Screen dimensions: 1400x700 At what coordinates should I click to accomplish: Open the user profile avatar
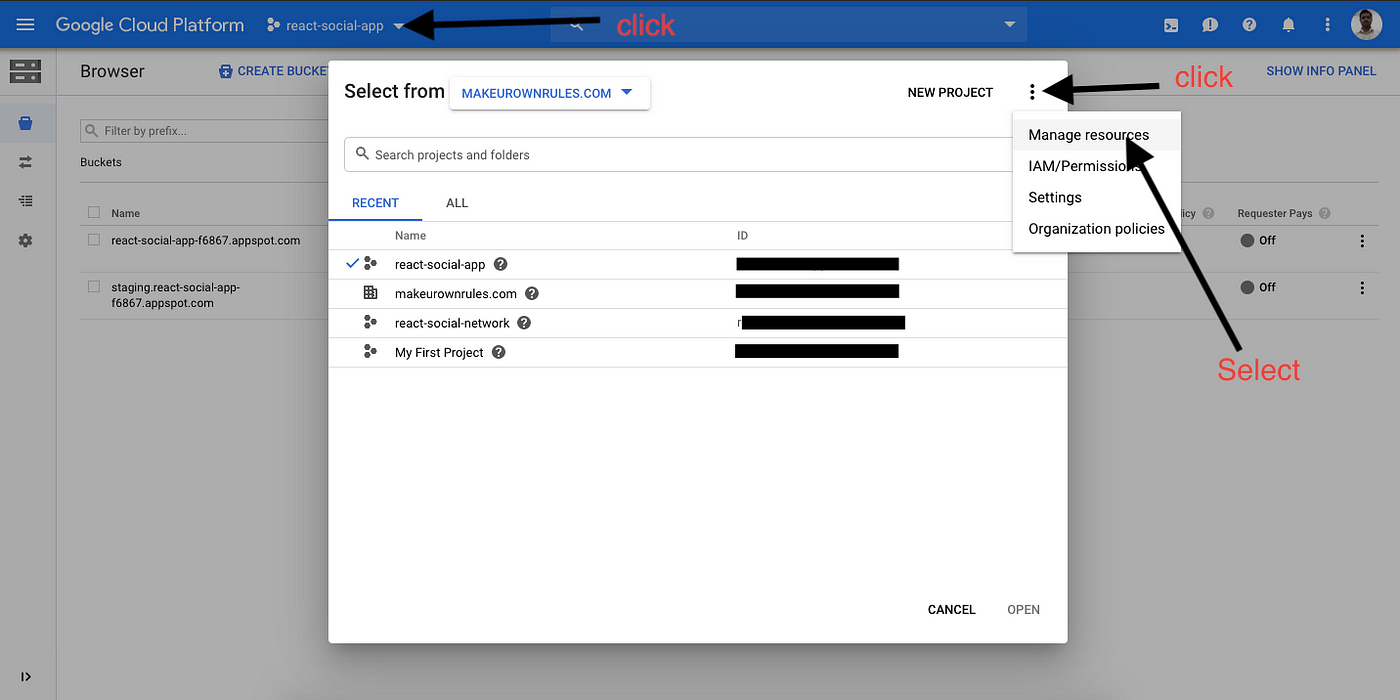[x=1366, y=25]
